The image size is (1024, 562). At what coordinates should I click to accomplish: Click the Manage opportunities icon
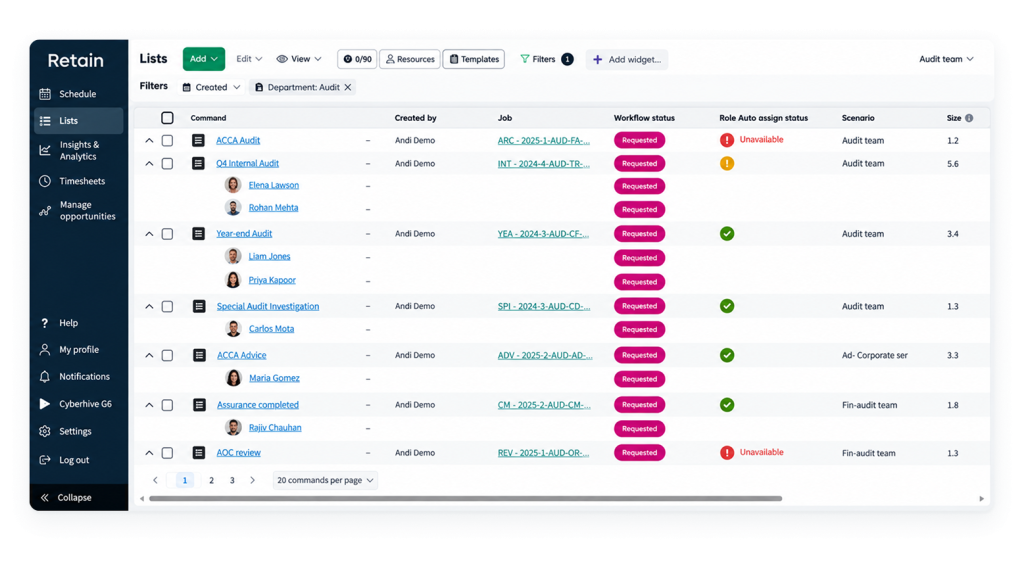pyautogui.click(x=44, y=210)
